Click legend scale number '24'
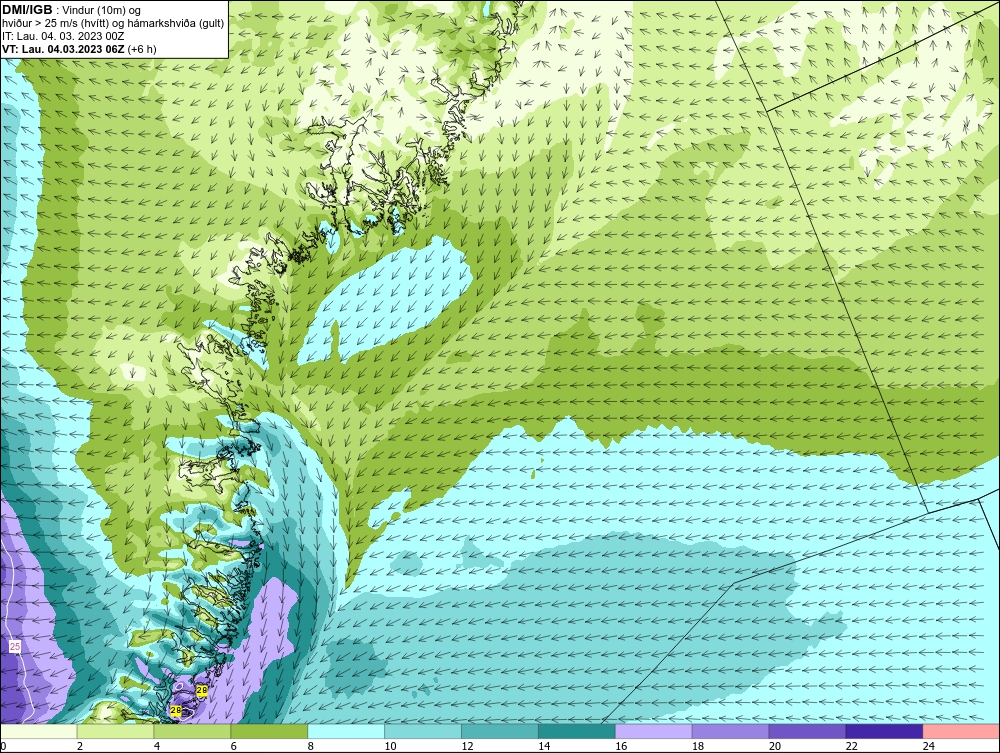Viewport: 1000px width, 753px height. point(928,746)
